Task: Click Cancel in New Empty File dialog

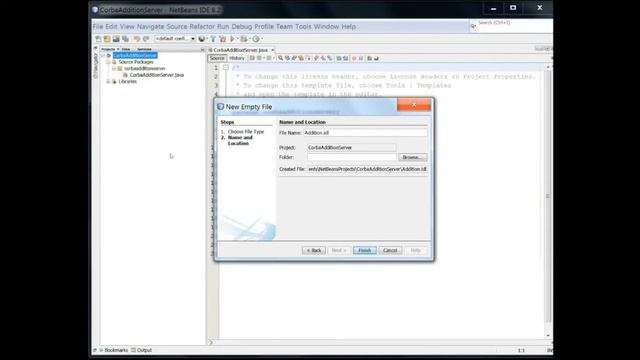Action: (x=390, y=250)
